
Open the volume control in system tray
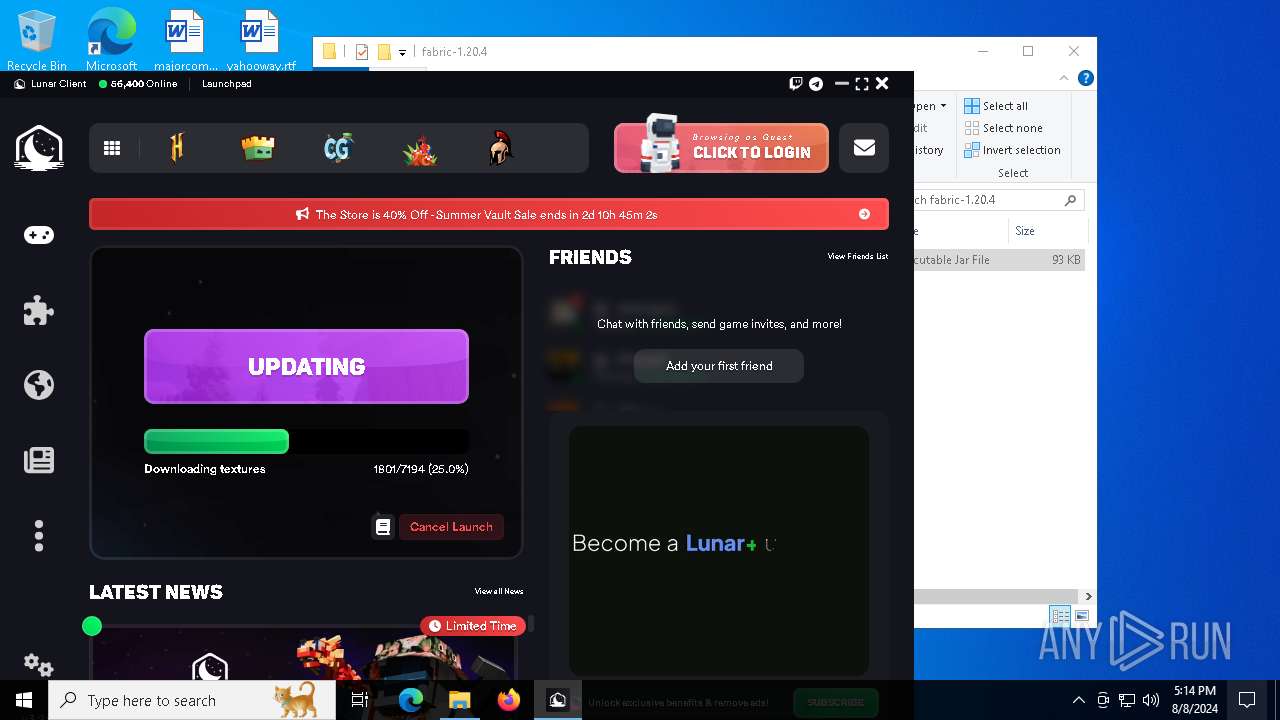tap(1150, 700)
